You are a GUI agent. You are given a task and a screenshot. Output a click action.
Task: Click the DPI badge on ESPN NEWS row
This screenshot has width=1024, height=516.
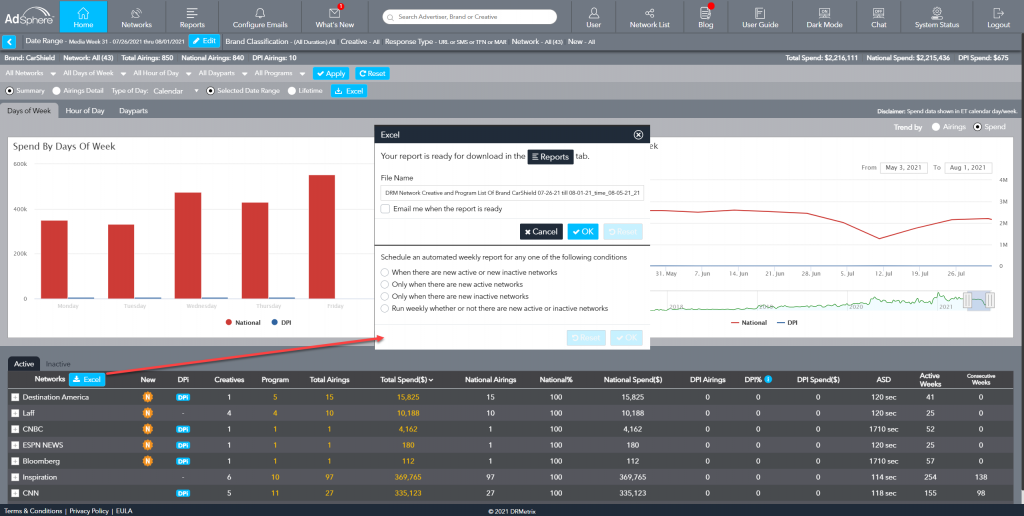tap(183, 445)
